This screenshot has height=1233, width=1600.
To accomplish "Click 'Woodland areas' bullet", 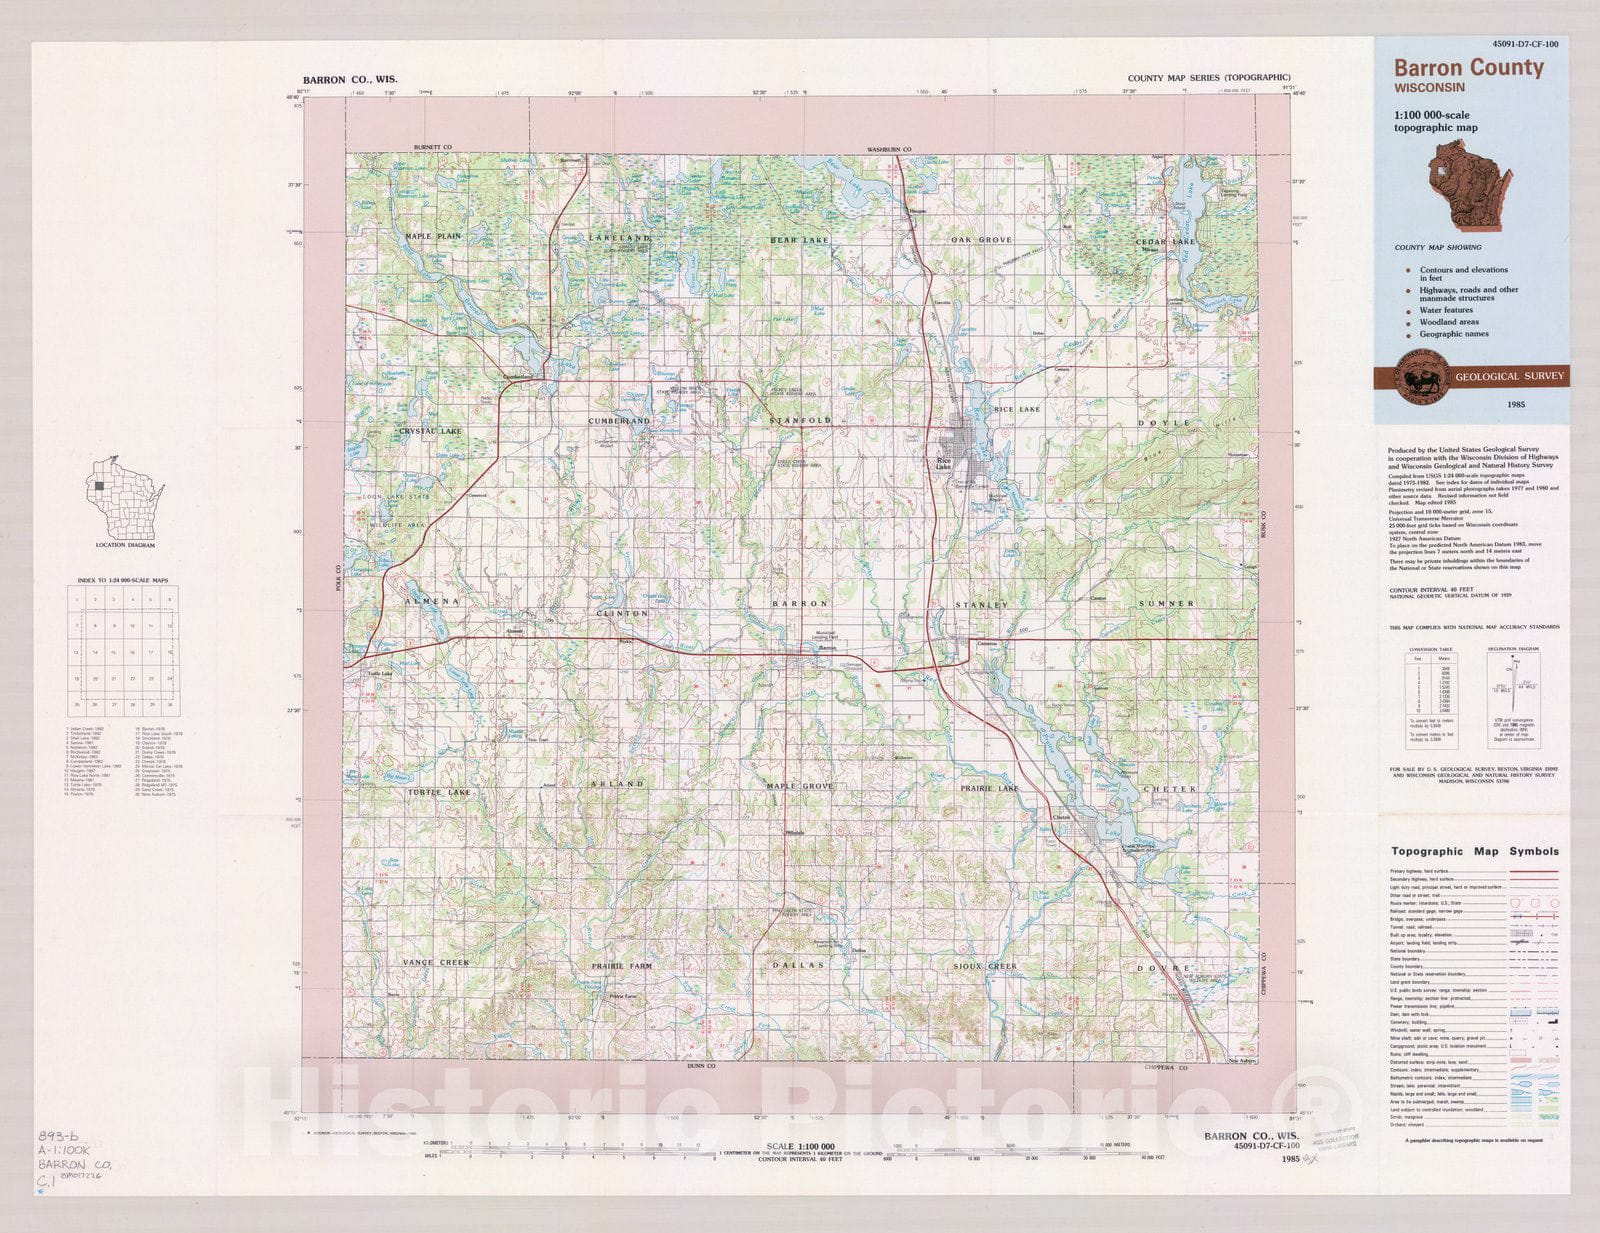I will pos(1449,322).
